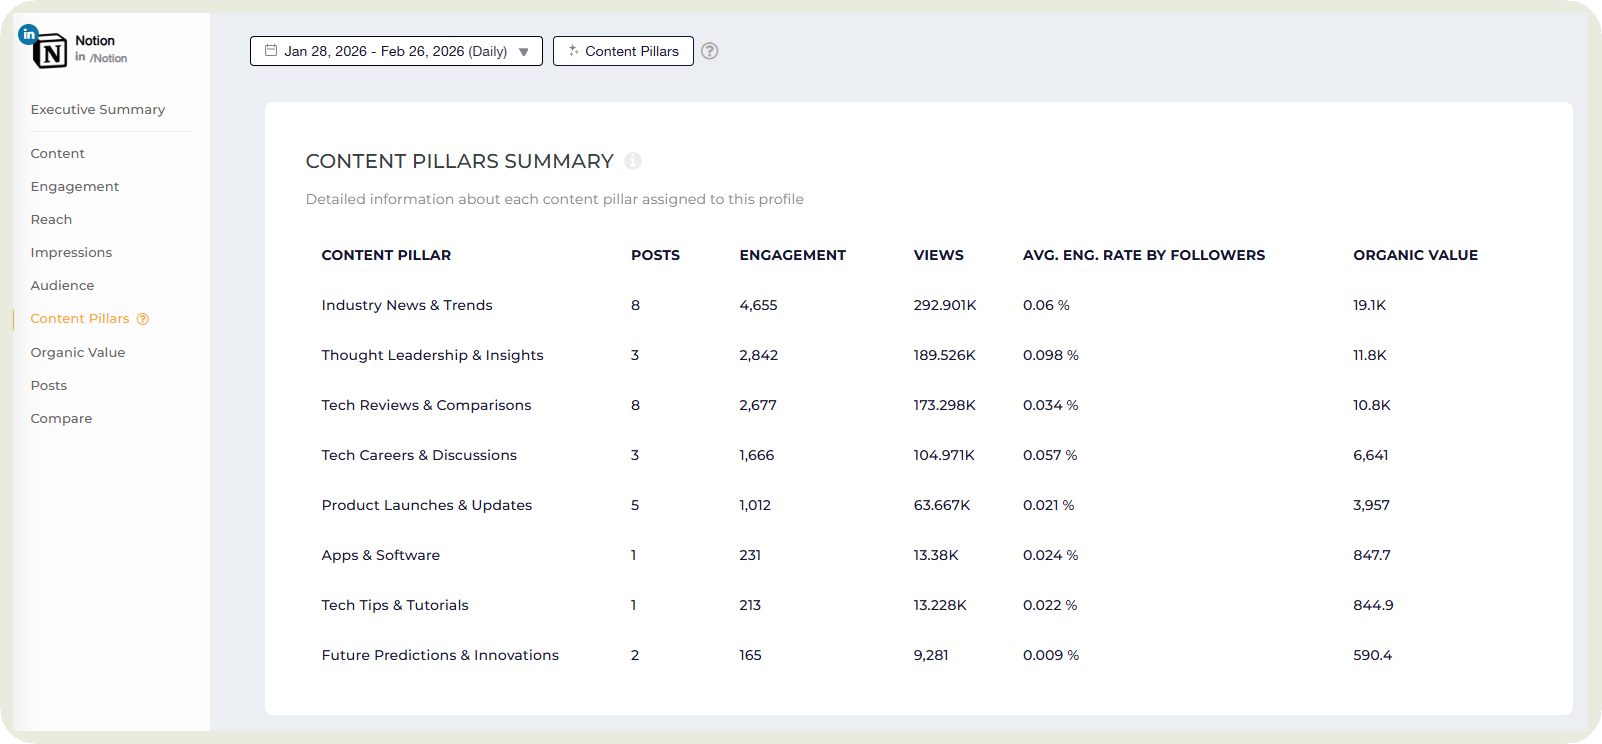Click views value 9,281
The width and height of the screenshot is (1602, 744).
930,655
